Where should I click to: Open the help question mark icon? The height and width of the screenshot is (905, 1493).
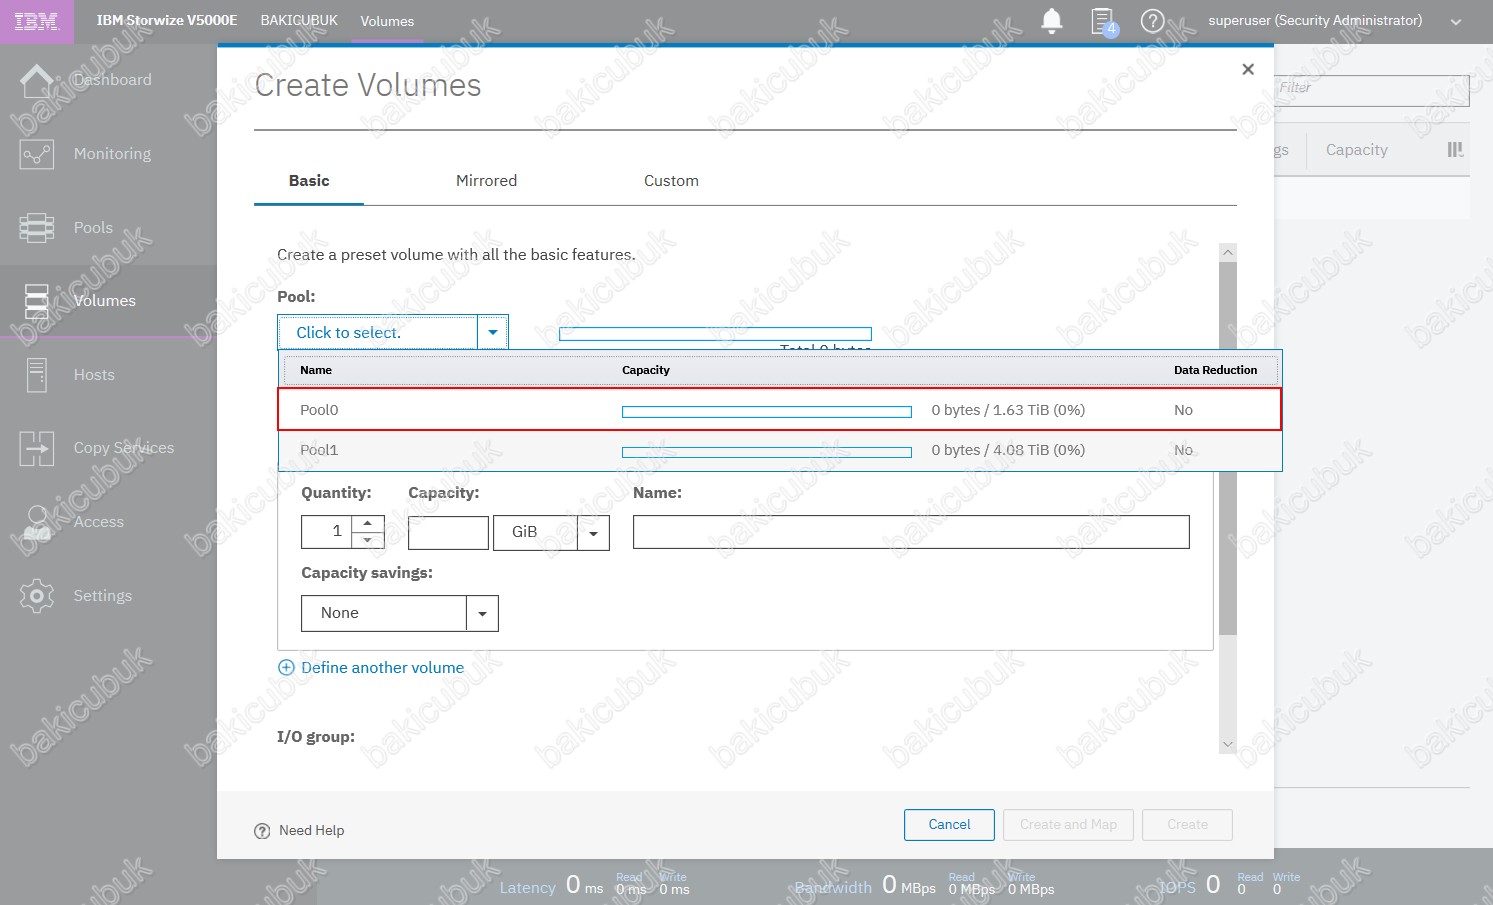pos(1153,21)
